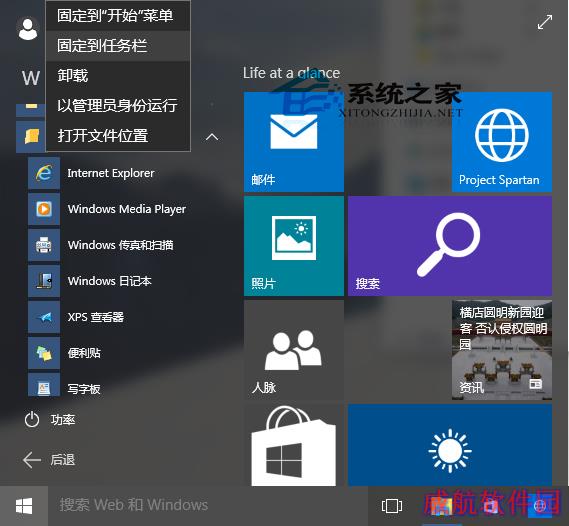
Task: Click the 便利贴 text label
Action: pyautogui.click(x=84, y=353)
